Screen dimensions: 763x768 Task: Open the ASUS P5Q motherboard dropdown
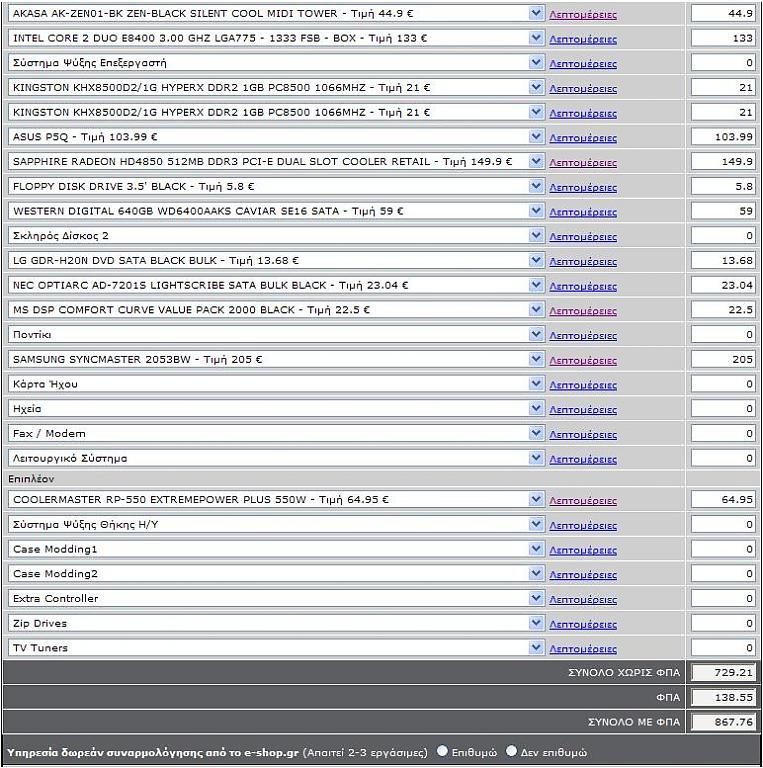coord(276,137)
